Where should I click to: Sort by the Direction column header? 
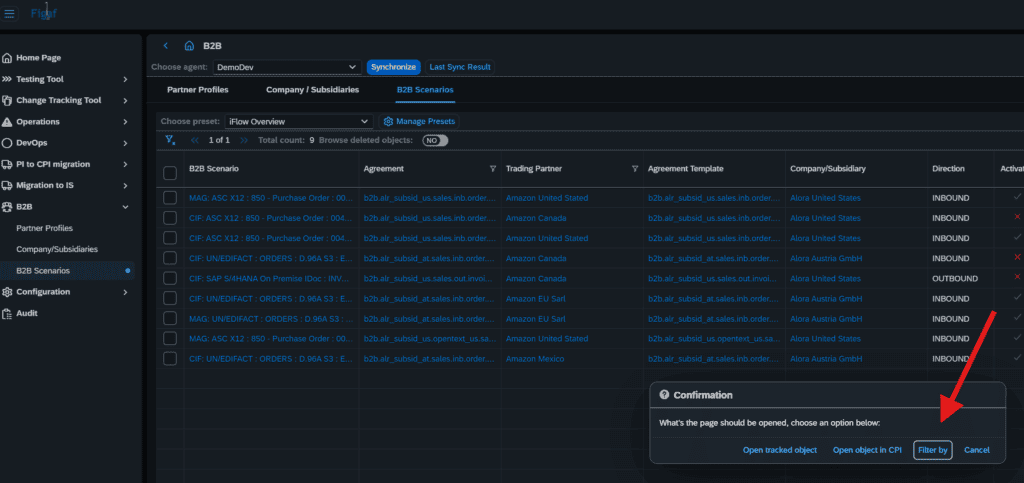pyautogui.click(x=948, y=169)
